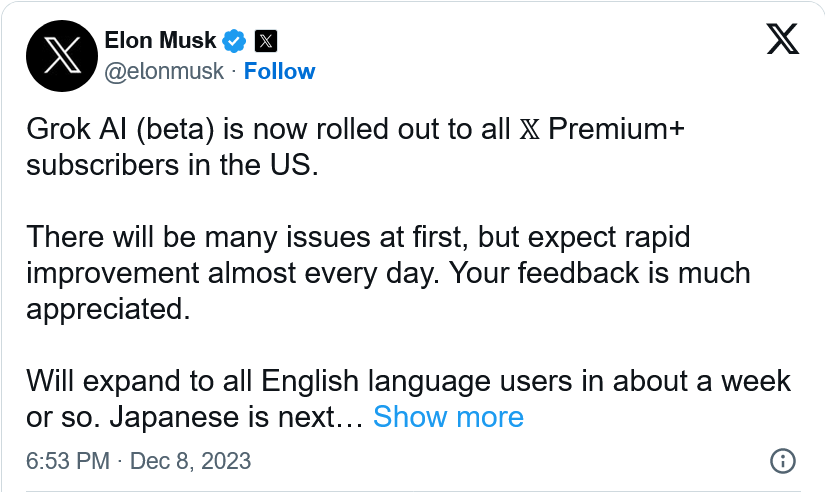Screen dimensions: 825x492
Task: Open the Elon Musk display name
Action: coord(160,41)
